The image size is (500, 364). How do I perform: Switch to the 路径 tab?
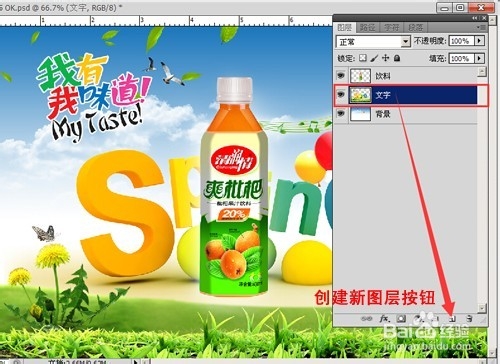(367, 27)
